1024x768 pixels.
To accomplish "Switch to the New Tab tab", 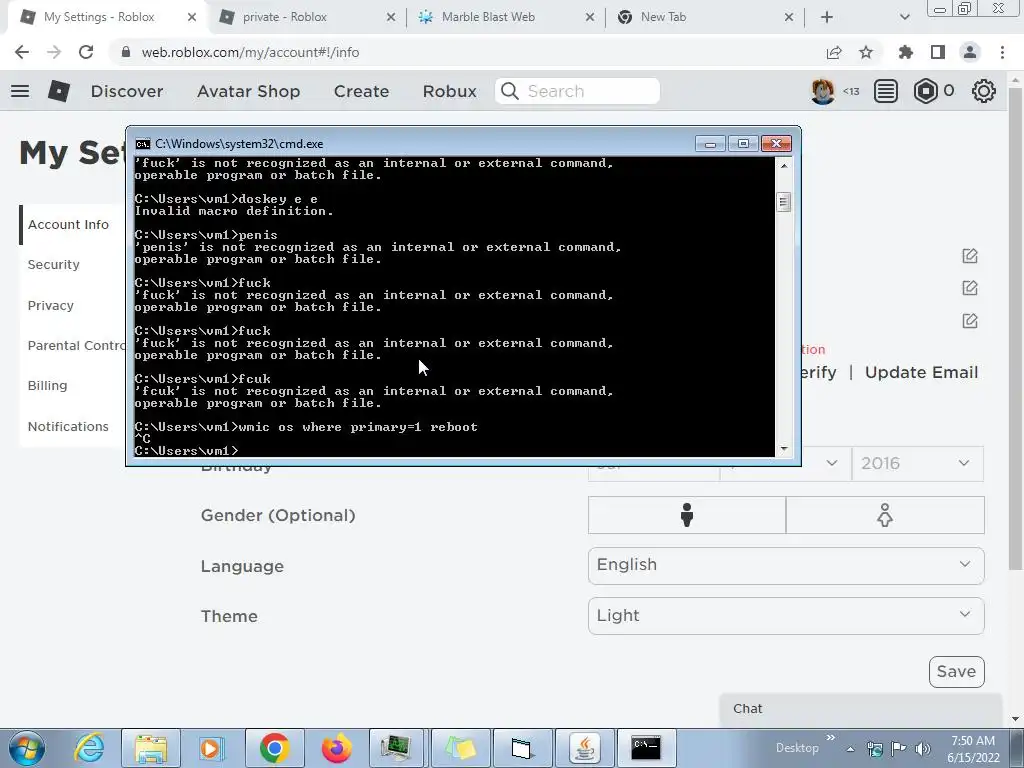I will click(x=703, y=17).
